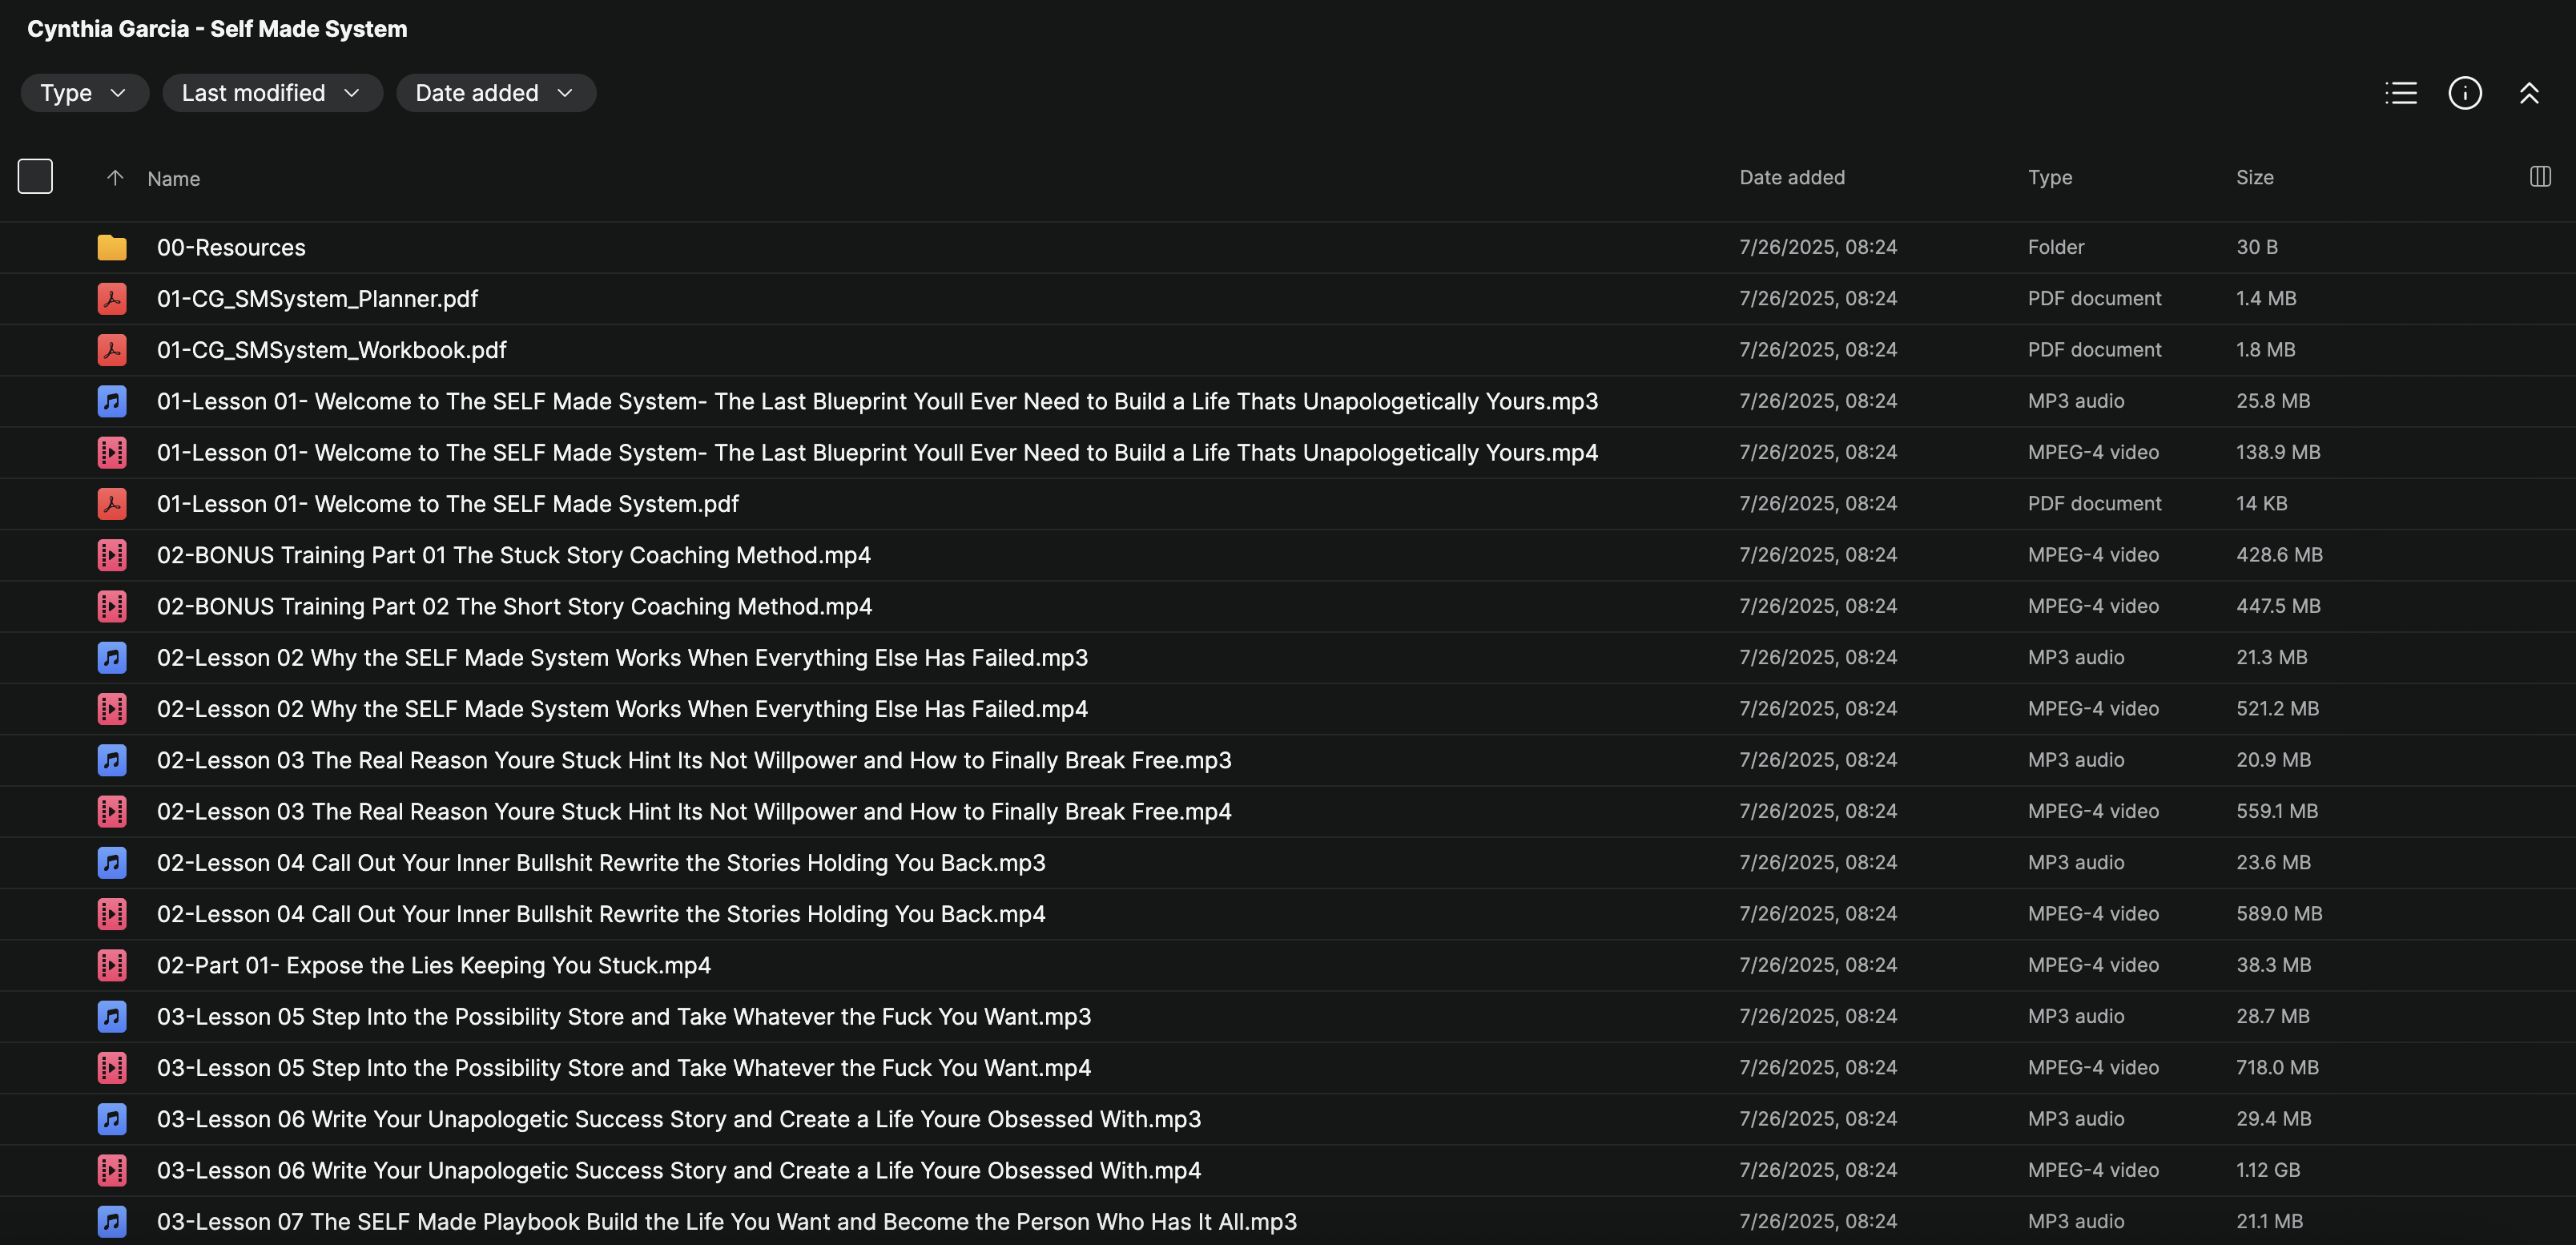This screenshot has width=2576, height=1245.
Task: Open 02-BONUS Training Part 01 video
Action: 513,555
